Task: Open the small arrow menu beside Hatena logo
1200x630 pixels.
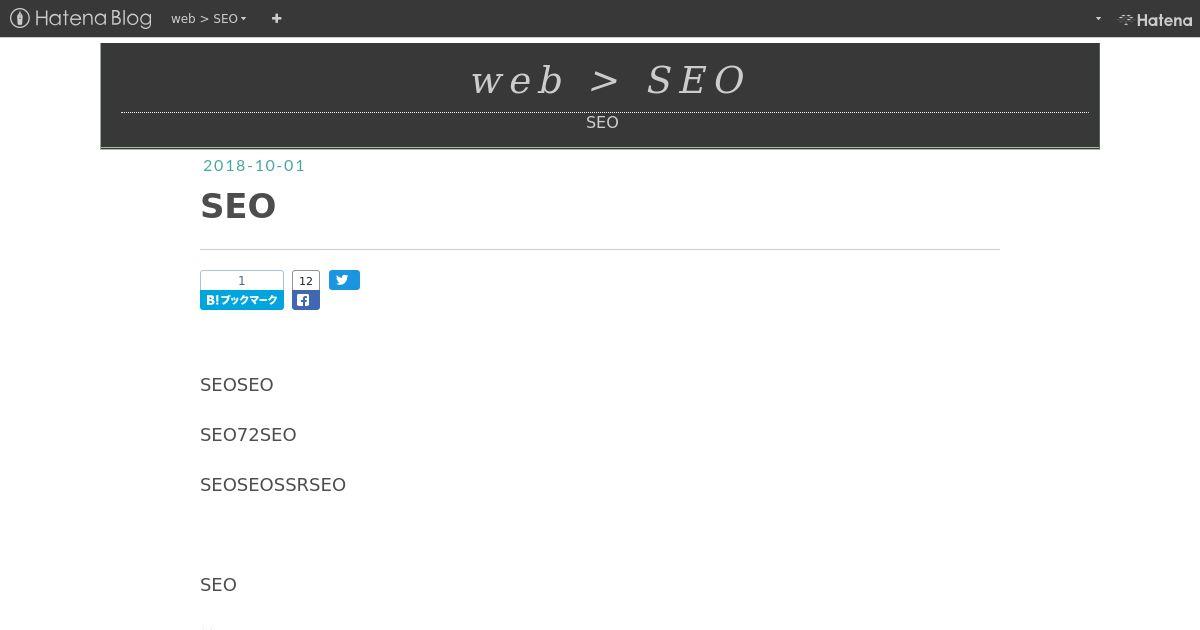Action: 1098,18
